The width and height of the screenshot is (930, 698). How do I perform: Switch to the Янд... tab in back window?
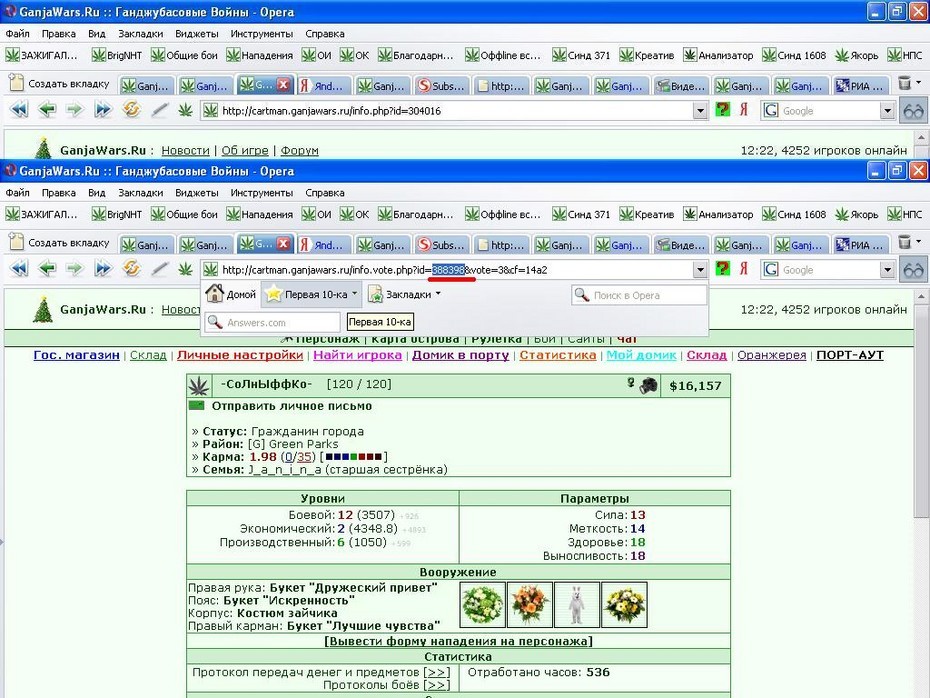(322, 85)
